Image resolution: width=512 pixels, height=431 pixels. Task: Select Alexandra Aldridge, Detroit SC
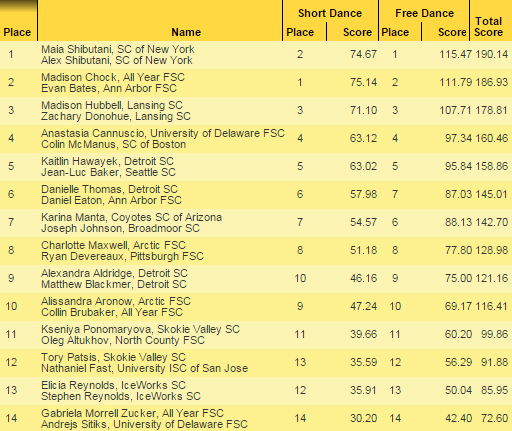114,273
